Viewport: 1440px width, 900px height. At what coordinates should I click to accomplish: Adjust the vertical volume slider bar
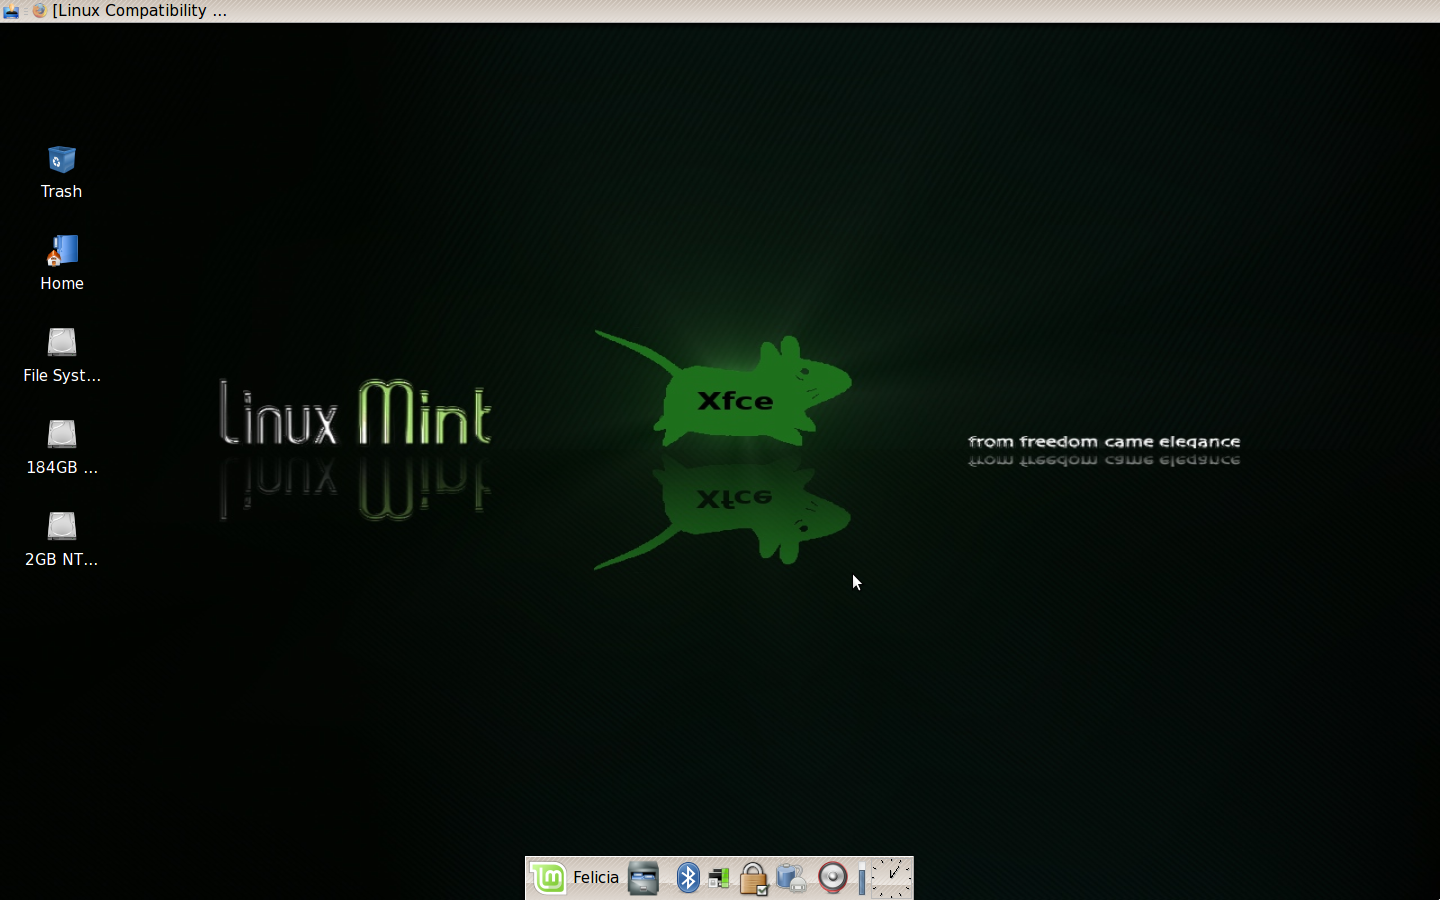(x=861, y=878)
